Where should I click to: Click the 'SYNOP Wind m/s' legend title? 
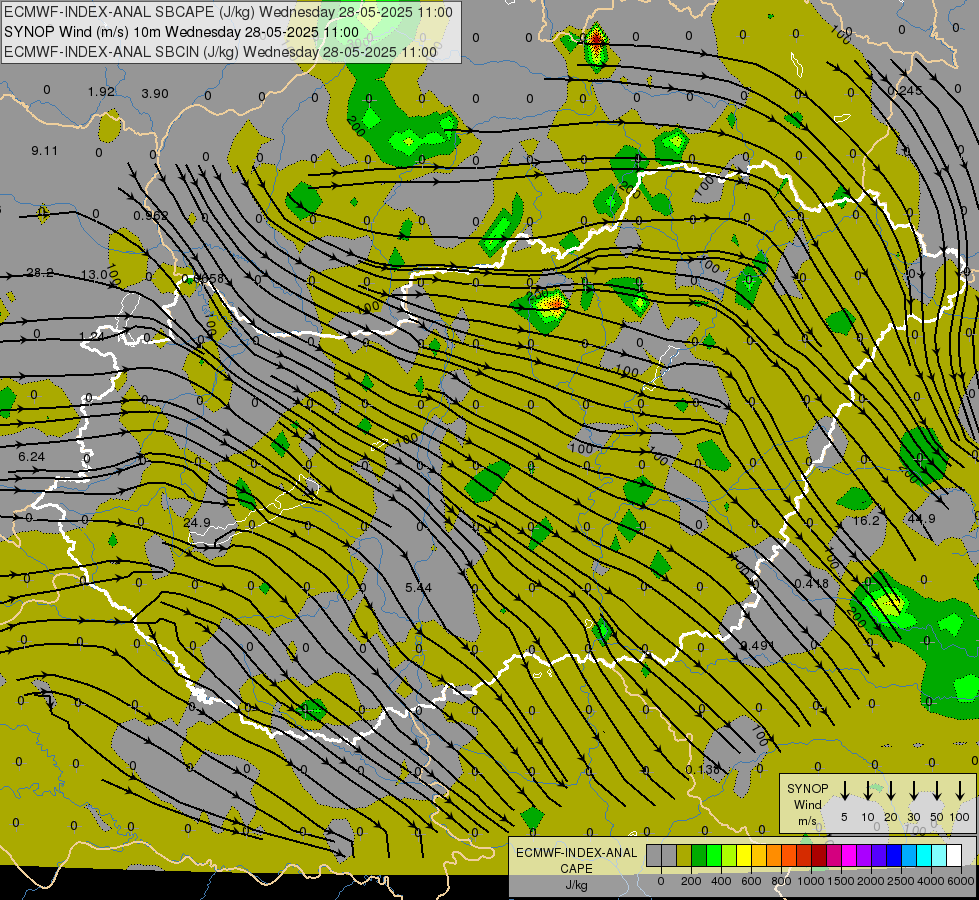807,804
